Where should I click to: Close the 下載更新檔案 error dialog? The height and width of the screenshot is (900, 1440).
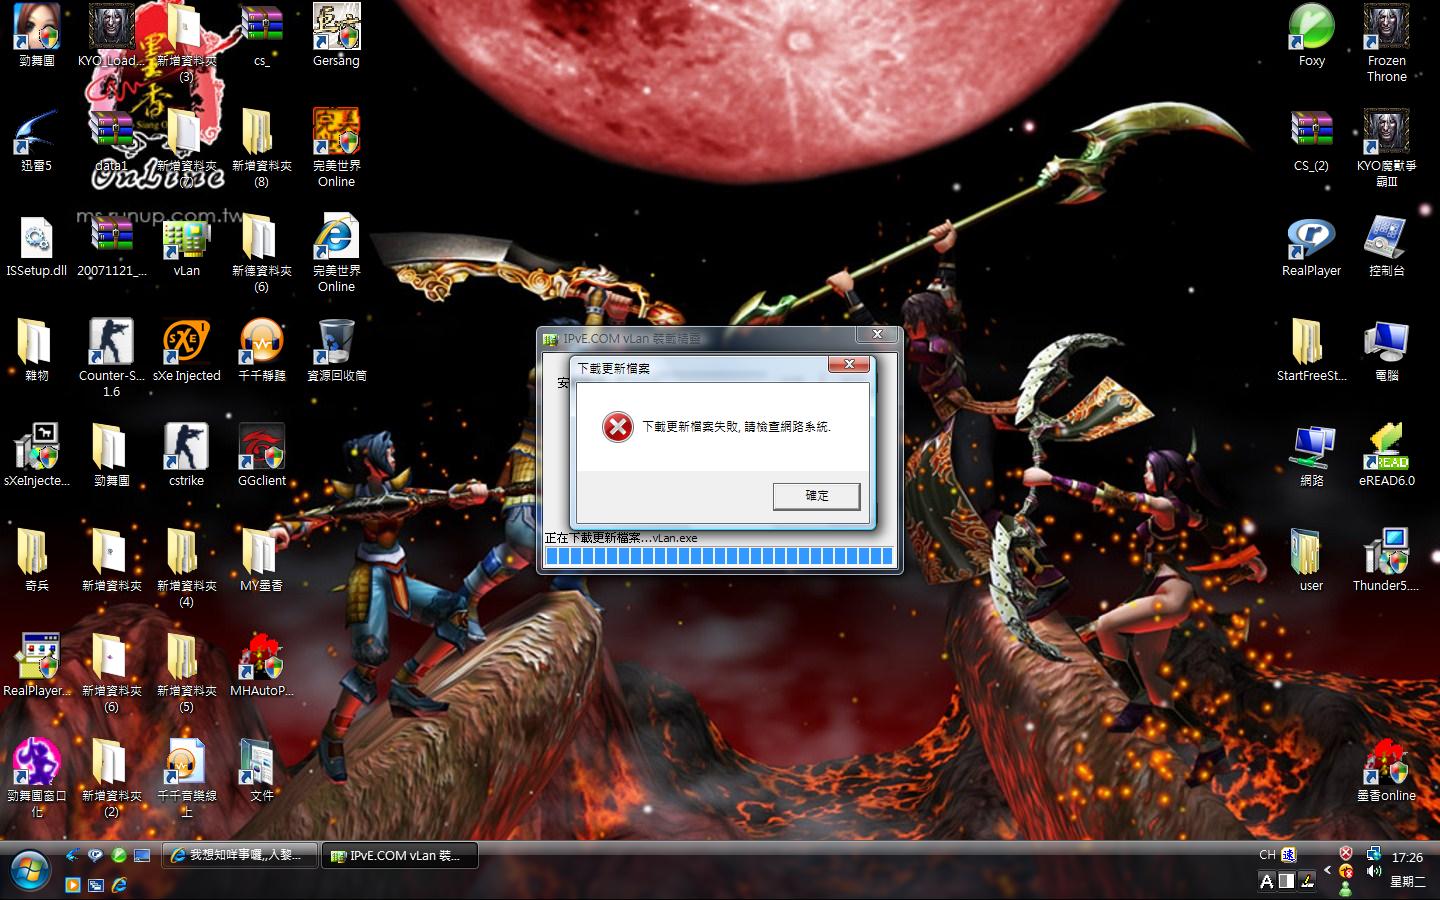click(x=849, y=365)
